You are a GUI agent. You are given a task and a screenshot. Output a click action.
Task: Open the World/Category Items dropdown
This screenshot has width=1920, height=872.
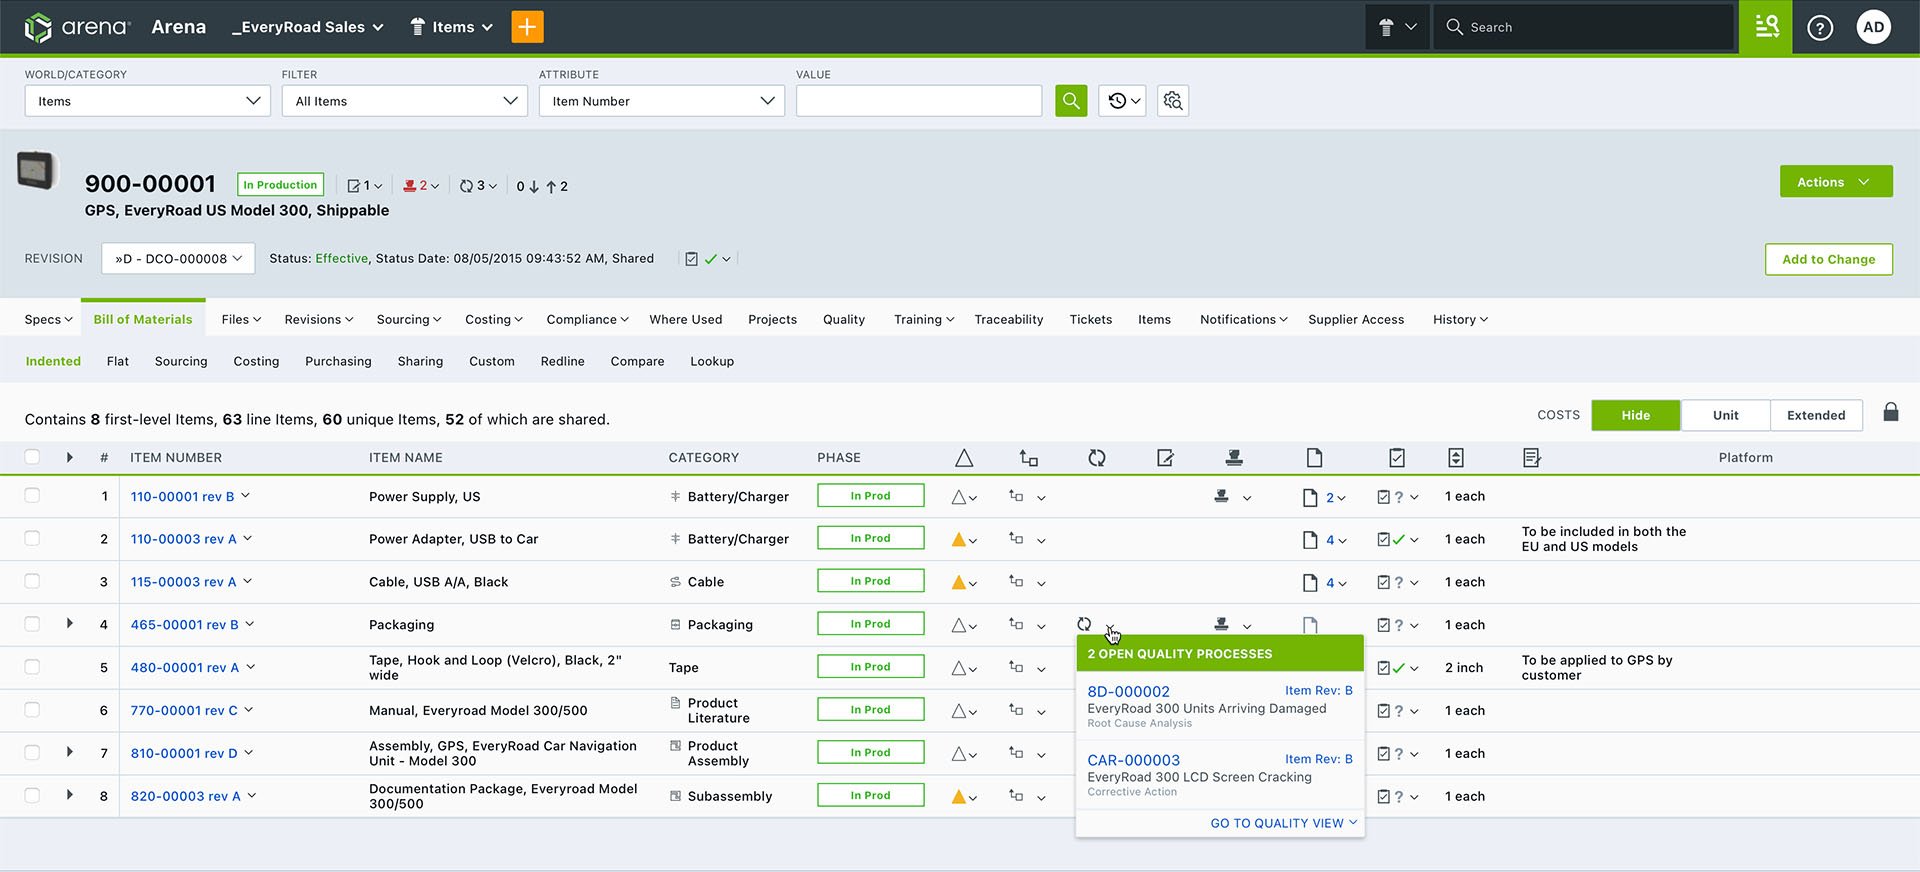tap(148, 101)
